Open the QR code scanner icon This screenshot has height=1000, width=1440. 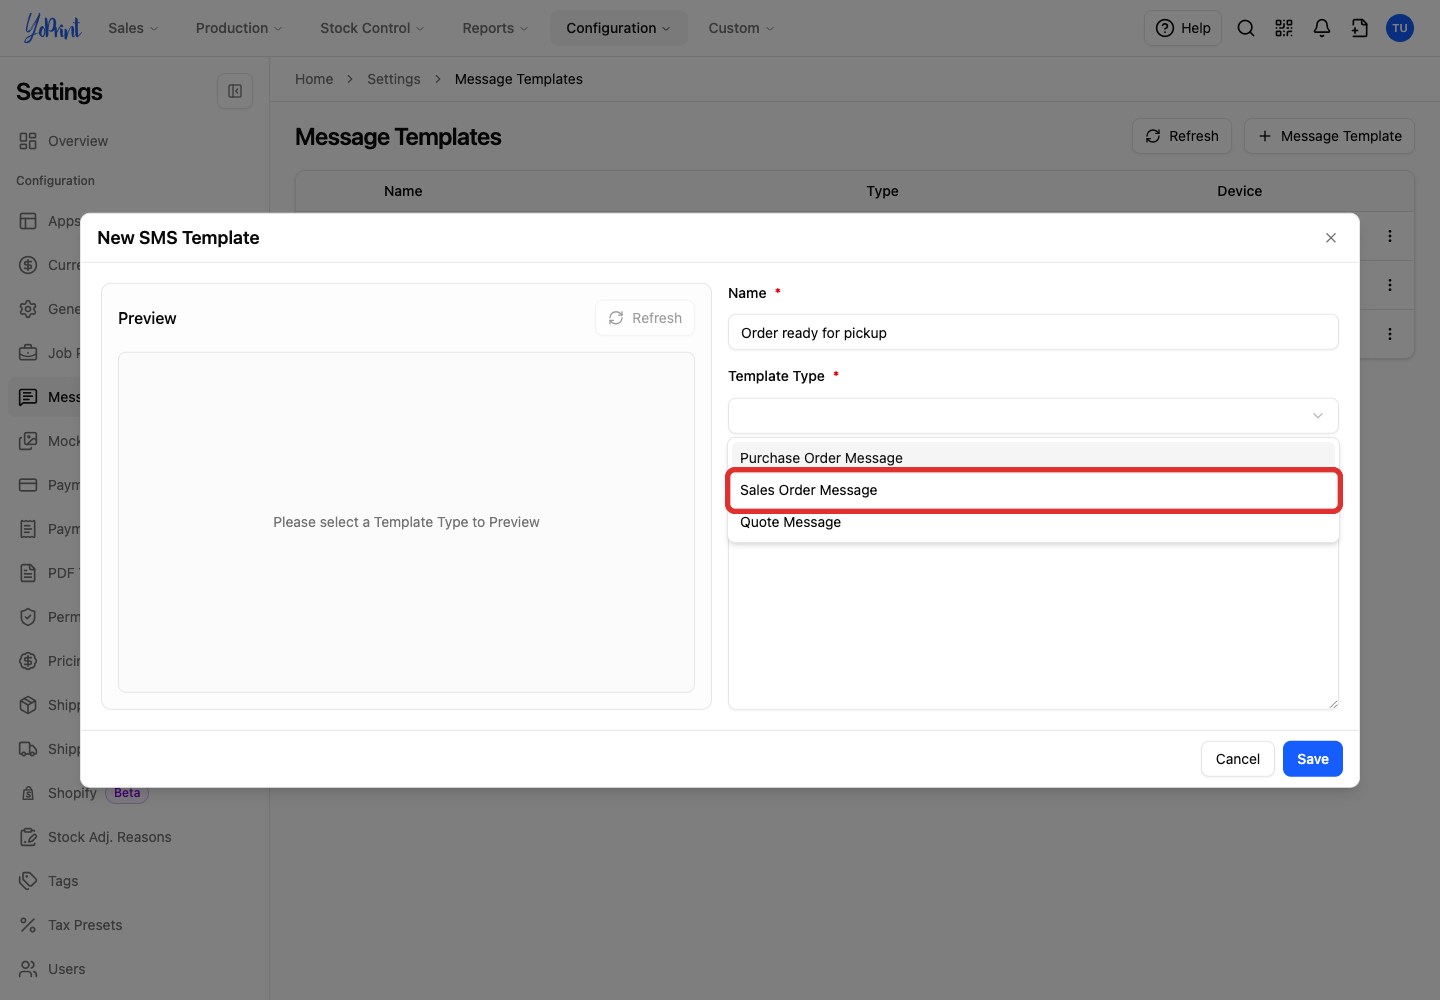click(x=1284, y=28)
